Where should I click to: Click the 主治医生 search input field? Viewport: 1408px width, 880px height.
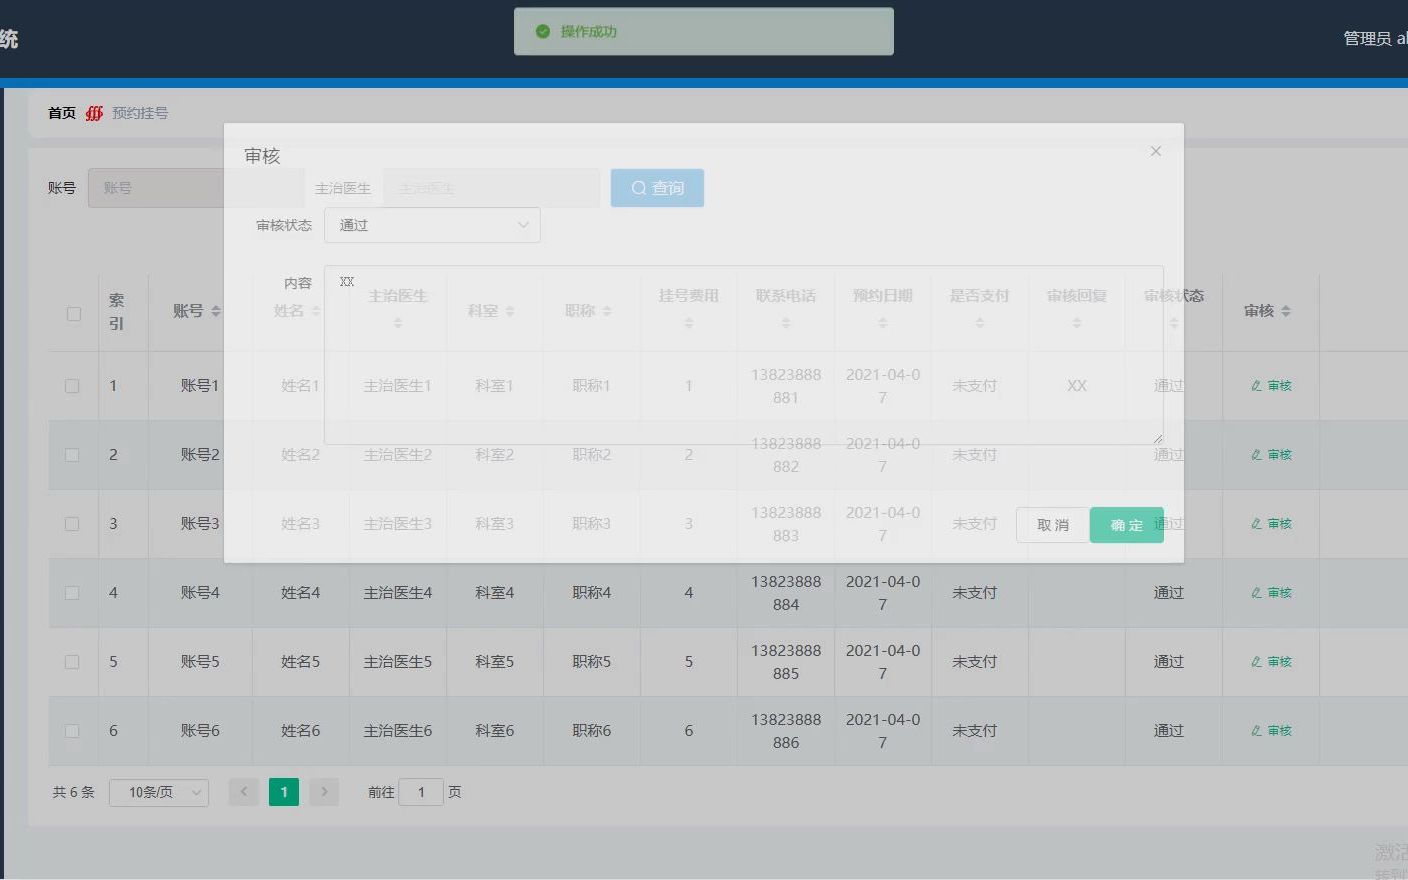click(491, 188)
